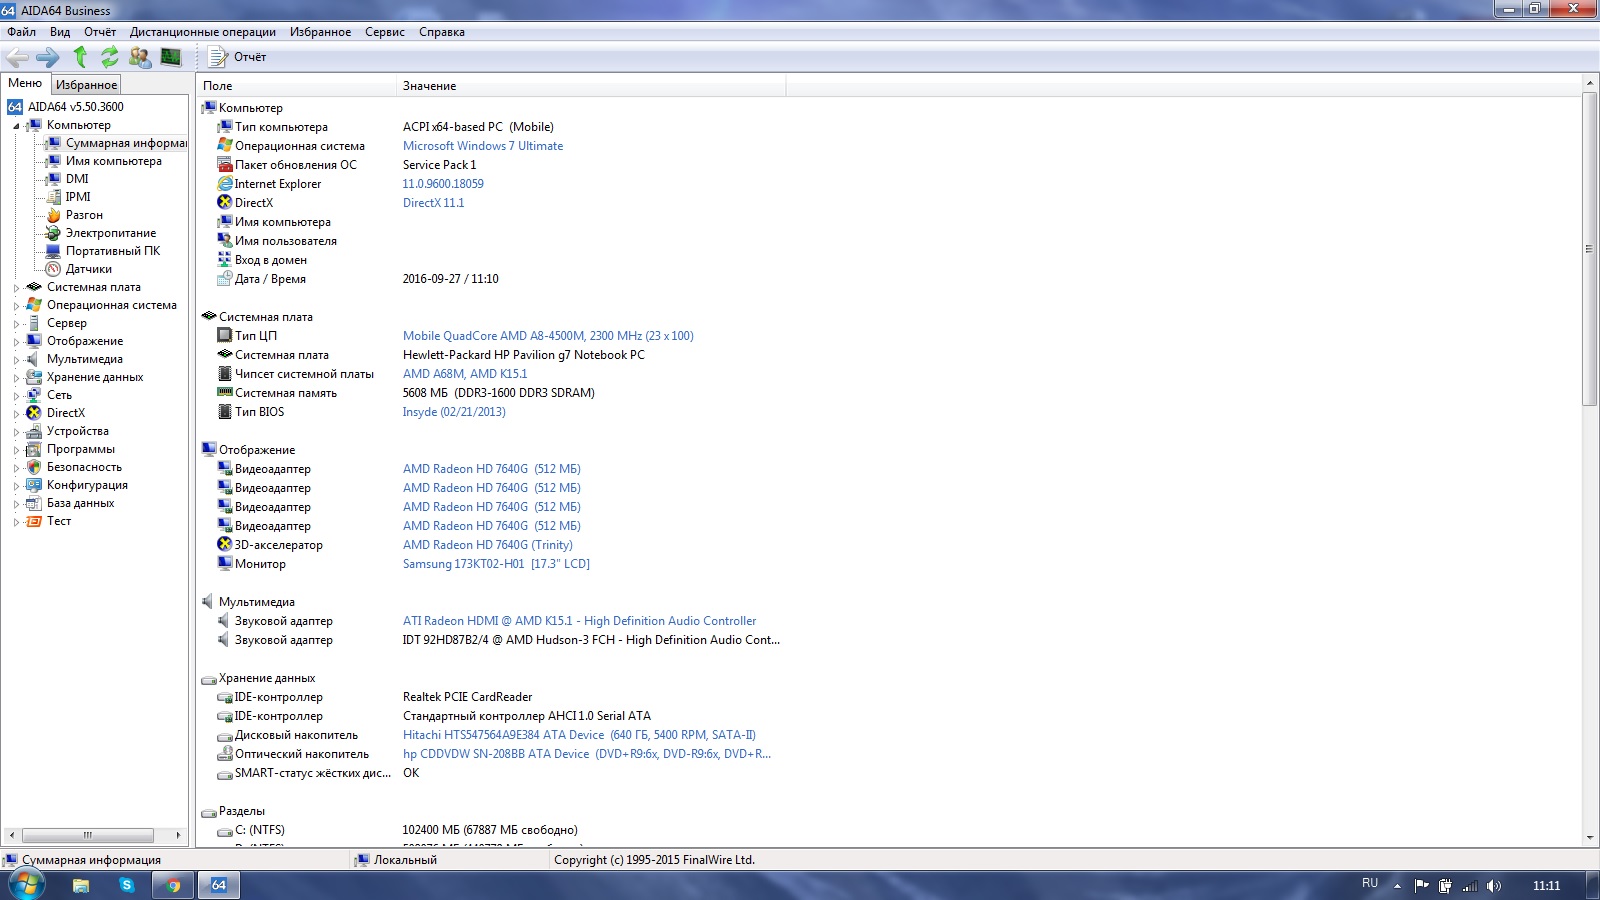Viewport: 1600px width, 900px height.
Task: Select Имя компьютера tree item
Action: 113,161
